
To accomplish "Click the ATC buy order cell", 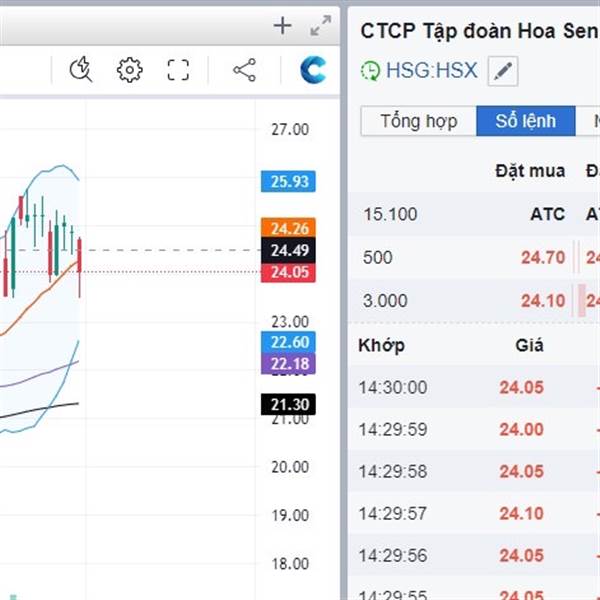I will 548,214.
